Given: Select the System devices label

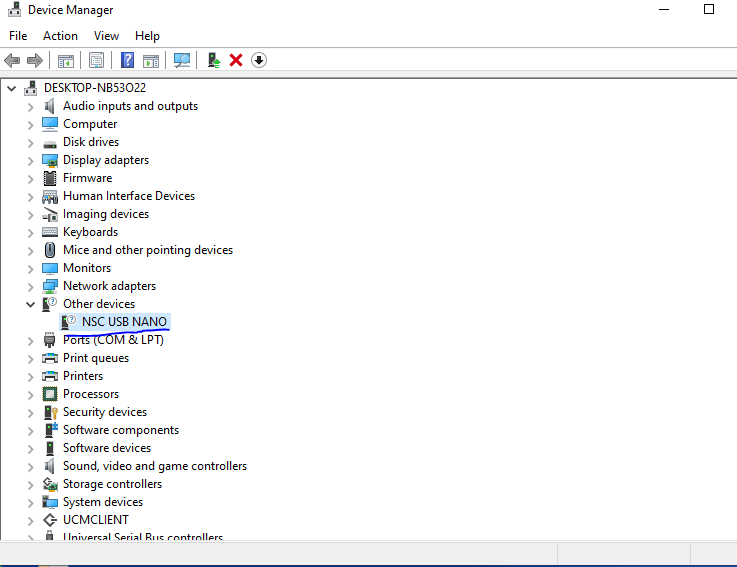Looking at the screenshot, I should click(x=103, y=502).
